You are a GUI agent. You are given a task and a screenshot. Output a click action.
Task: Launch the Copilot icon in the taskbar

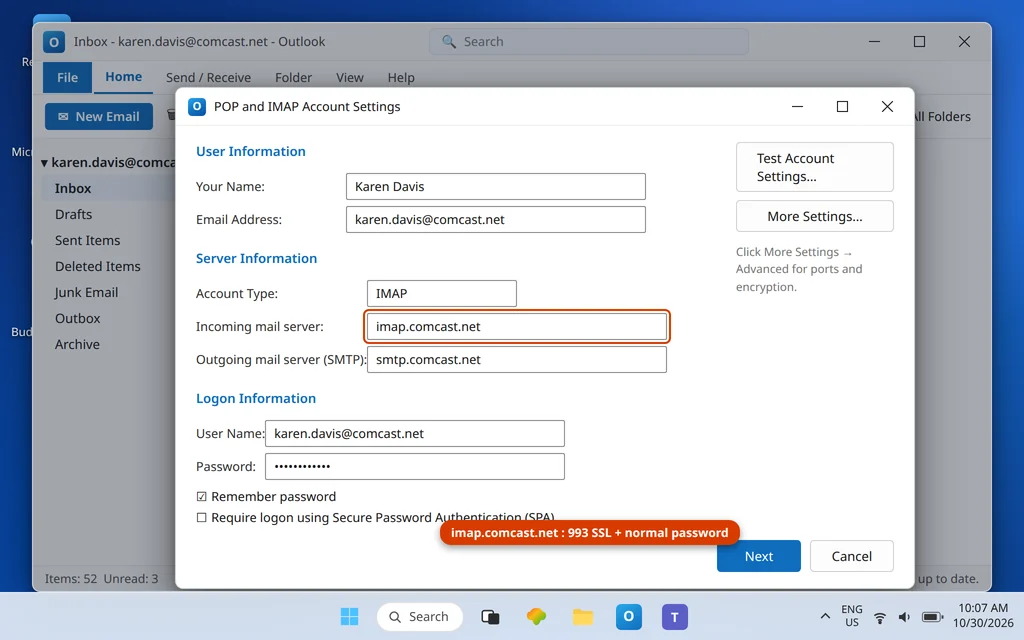[536, 616]
